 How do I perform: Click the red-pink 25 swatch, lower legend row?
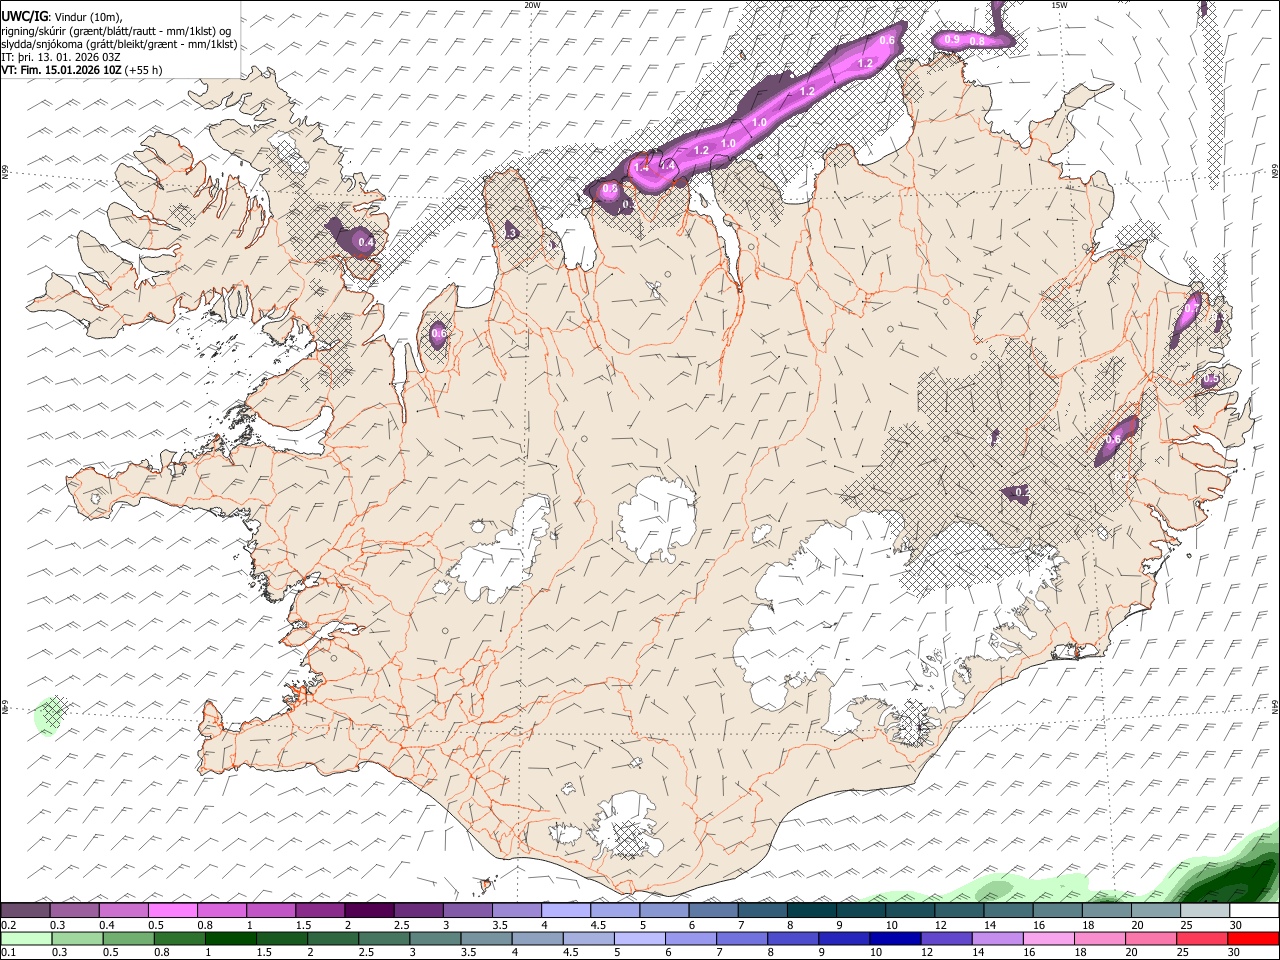[x=1202, y=938]
